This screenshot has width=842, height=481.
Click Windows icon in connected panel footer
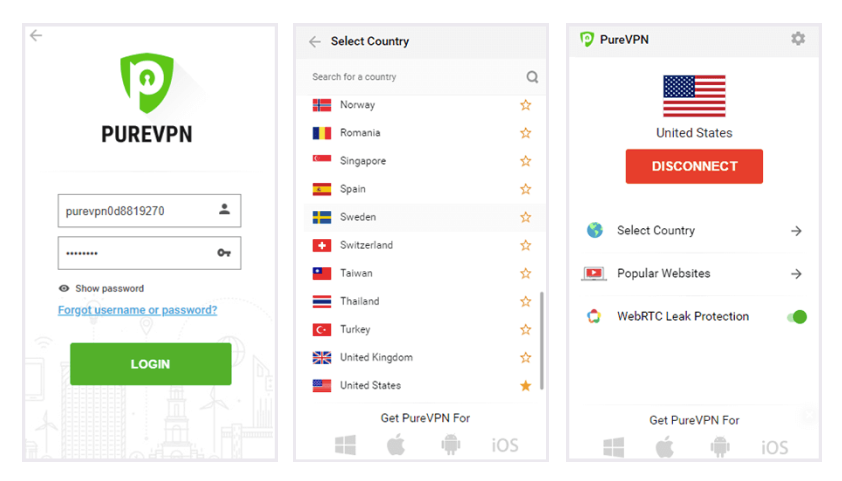tap(613, 447)
